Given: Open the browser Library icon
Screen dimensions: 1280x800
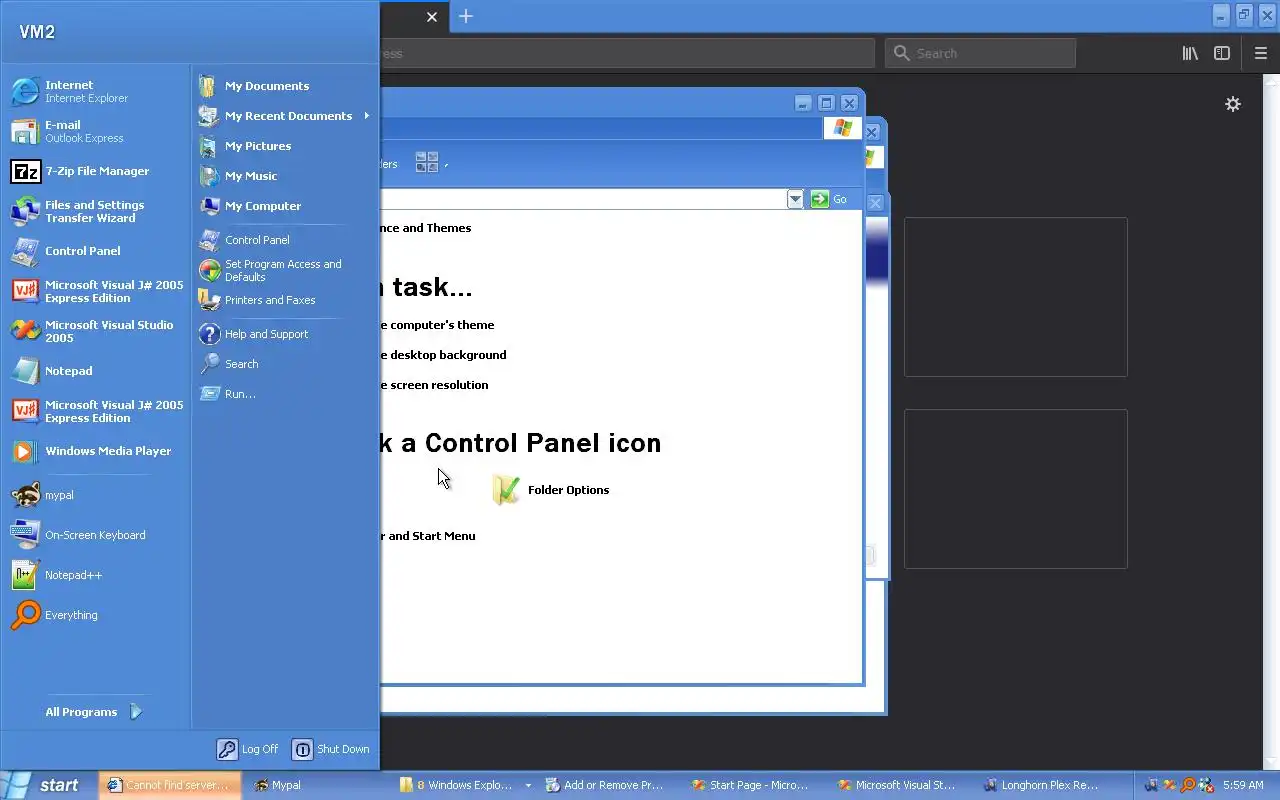Looking at the screenshot, I should pyautogui.click(x=1190, y=53).
